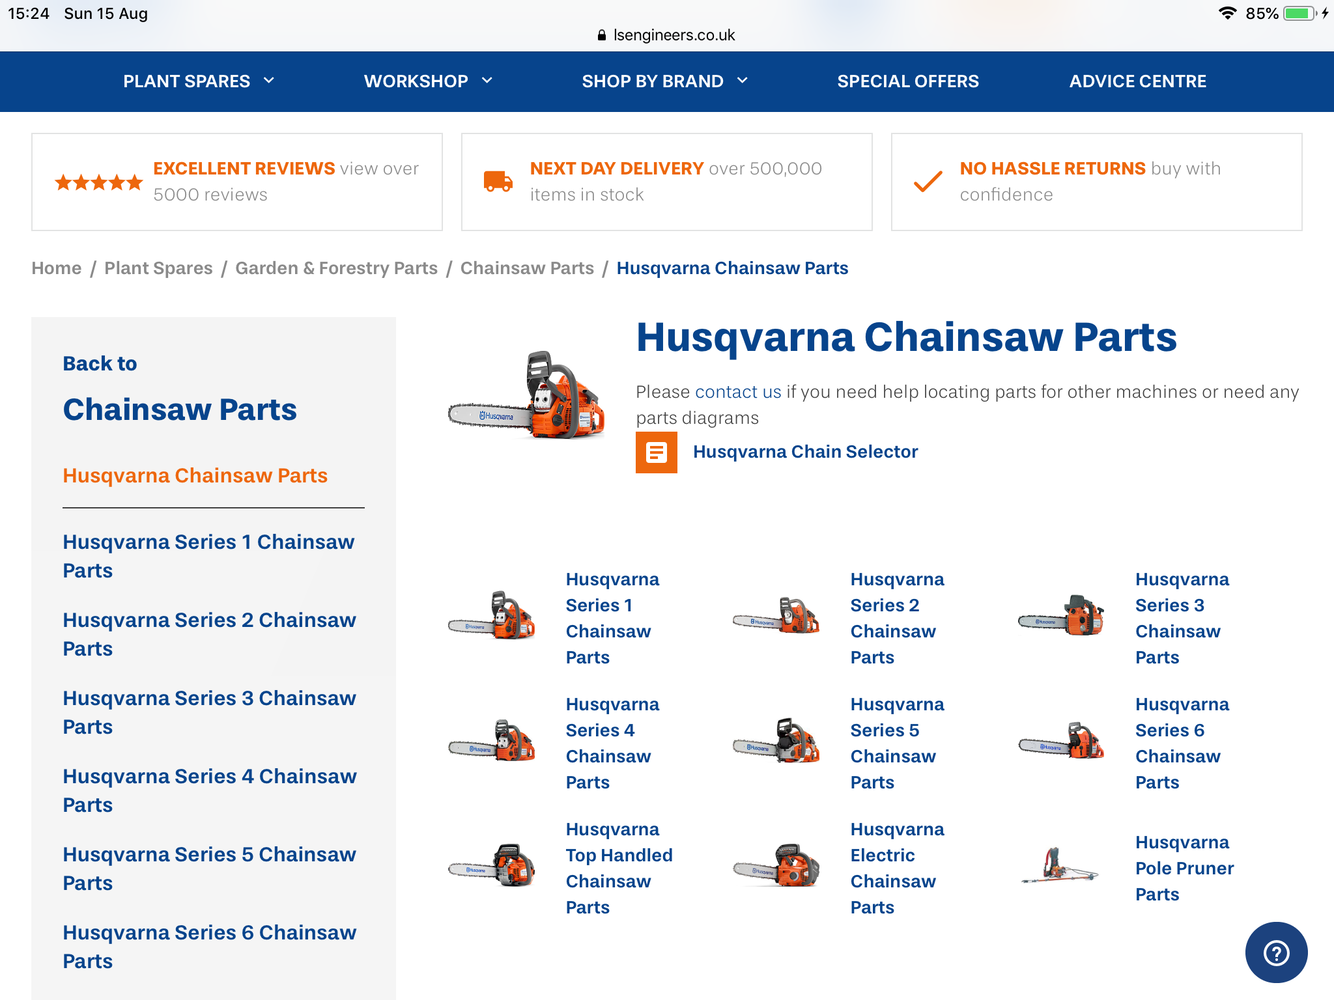Click Husqvarna Top Handled Chainsaw Parts link
This screenshot has width=1334, height=1000.
click(x=619, y=868)
